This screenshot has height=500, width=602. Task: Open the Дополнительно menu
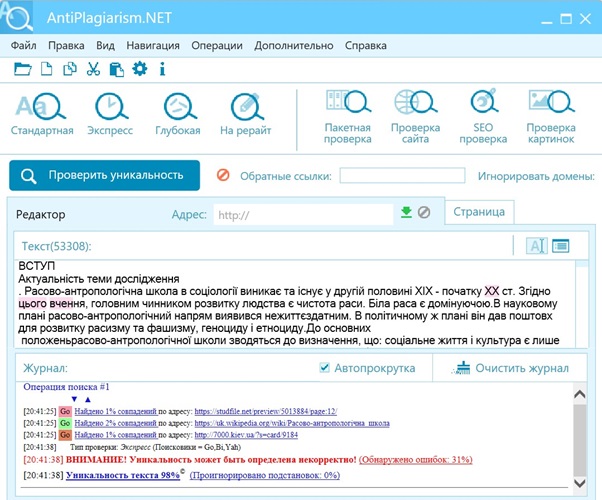click(x=294, y=45)
